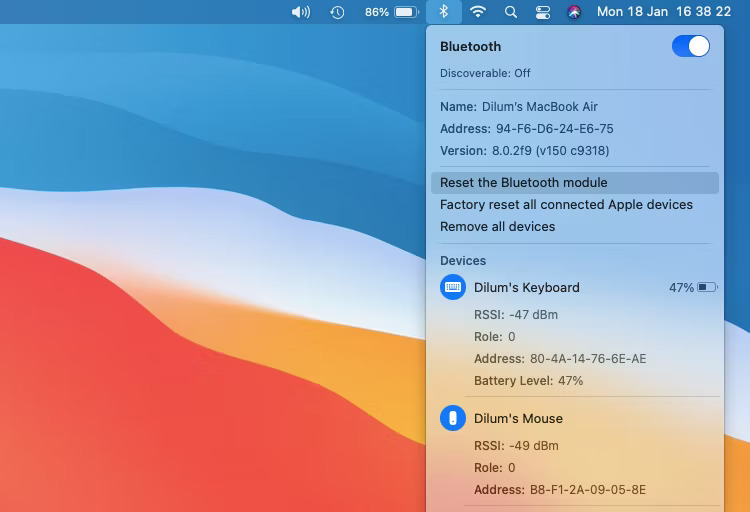Click the Bluetooth icon in menu bar

tap(444, 12)
